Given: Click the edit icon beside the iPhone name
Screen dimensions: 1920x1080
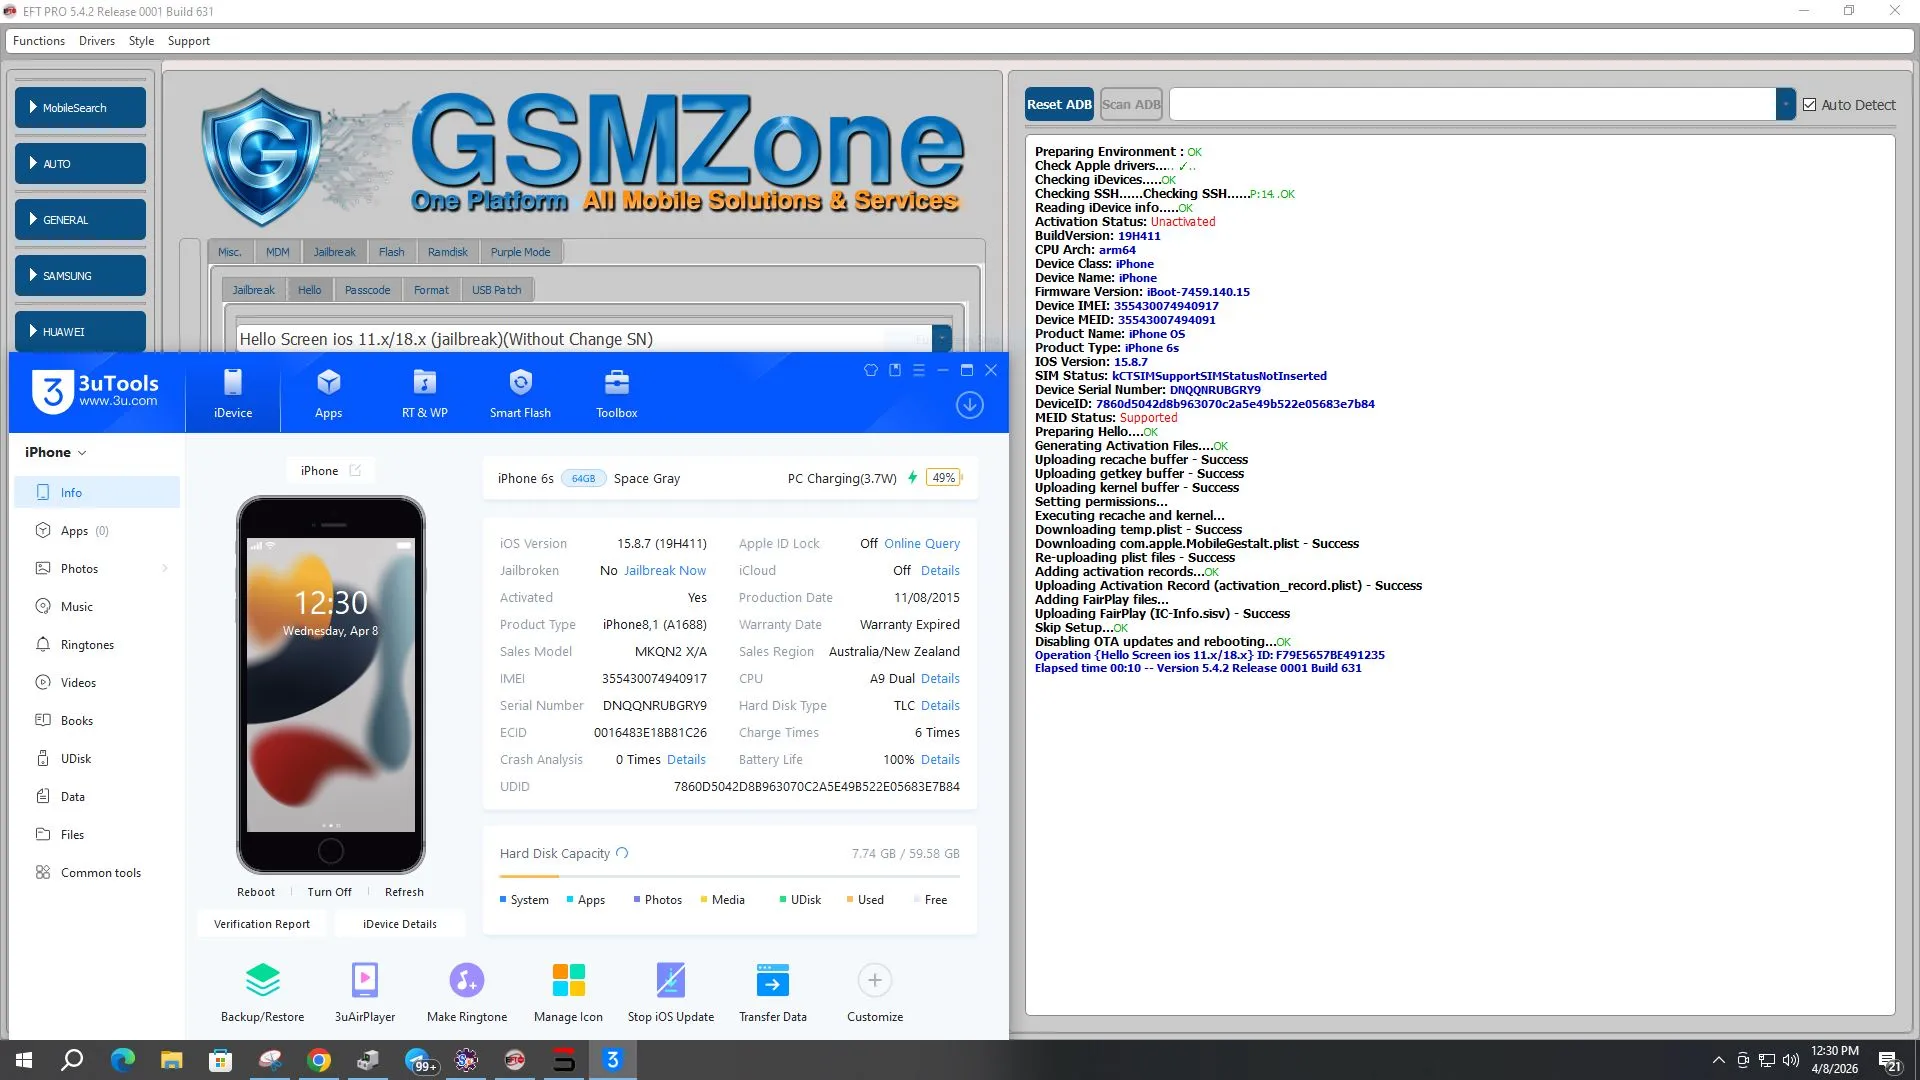Looking at the screenshot, I should click(355, 470).
